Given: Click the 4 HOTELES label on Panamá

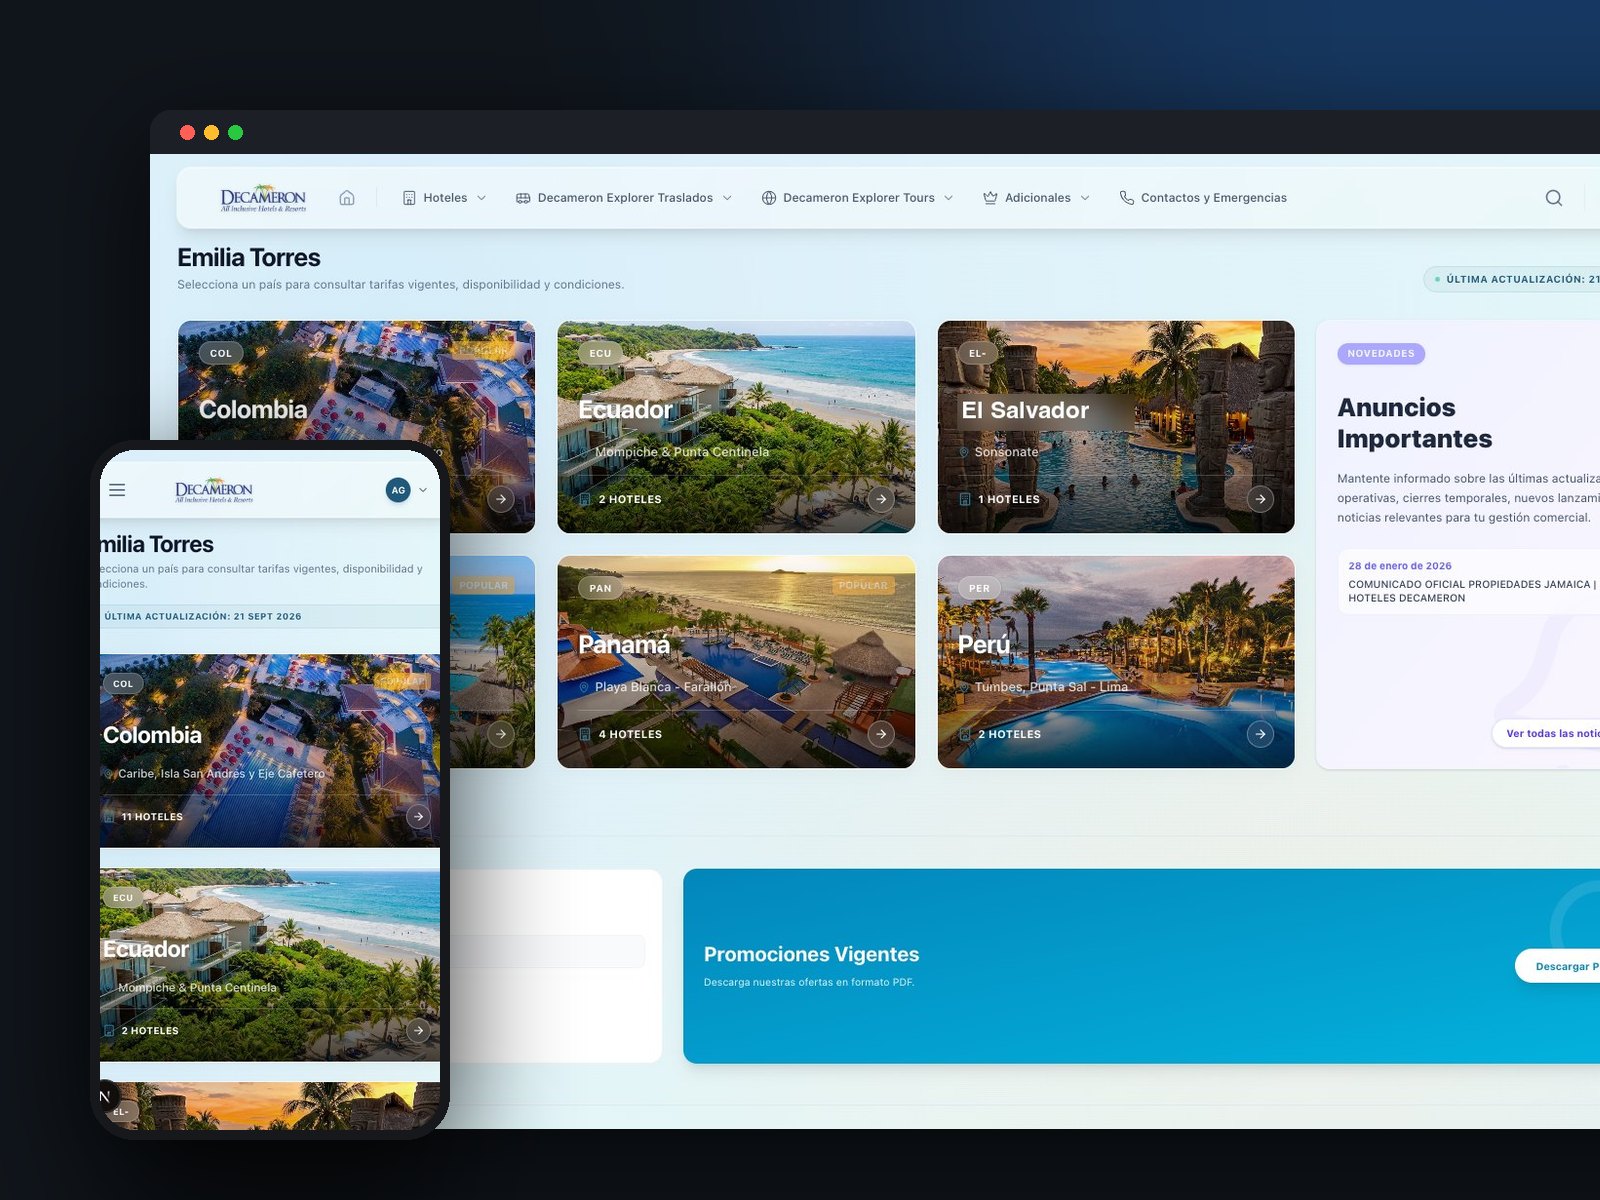Looking at the screenshot, I should point(630,734).
